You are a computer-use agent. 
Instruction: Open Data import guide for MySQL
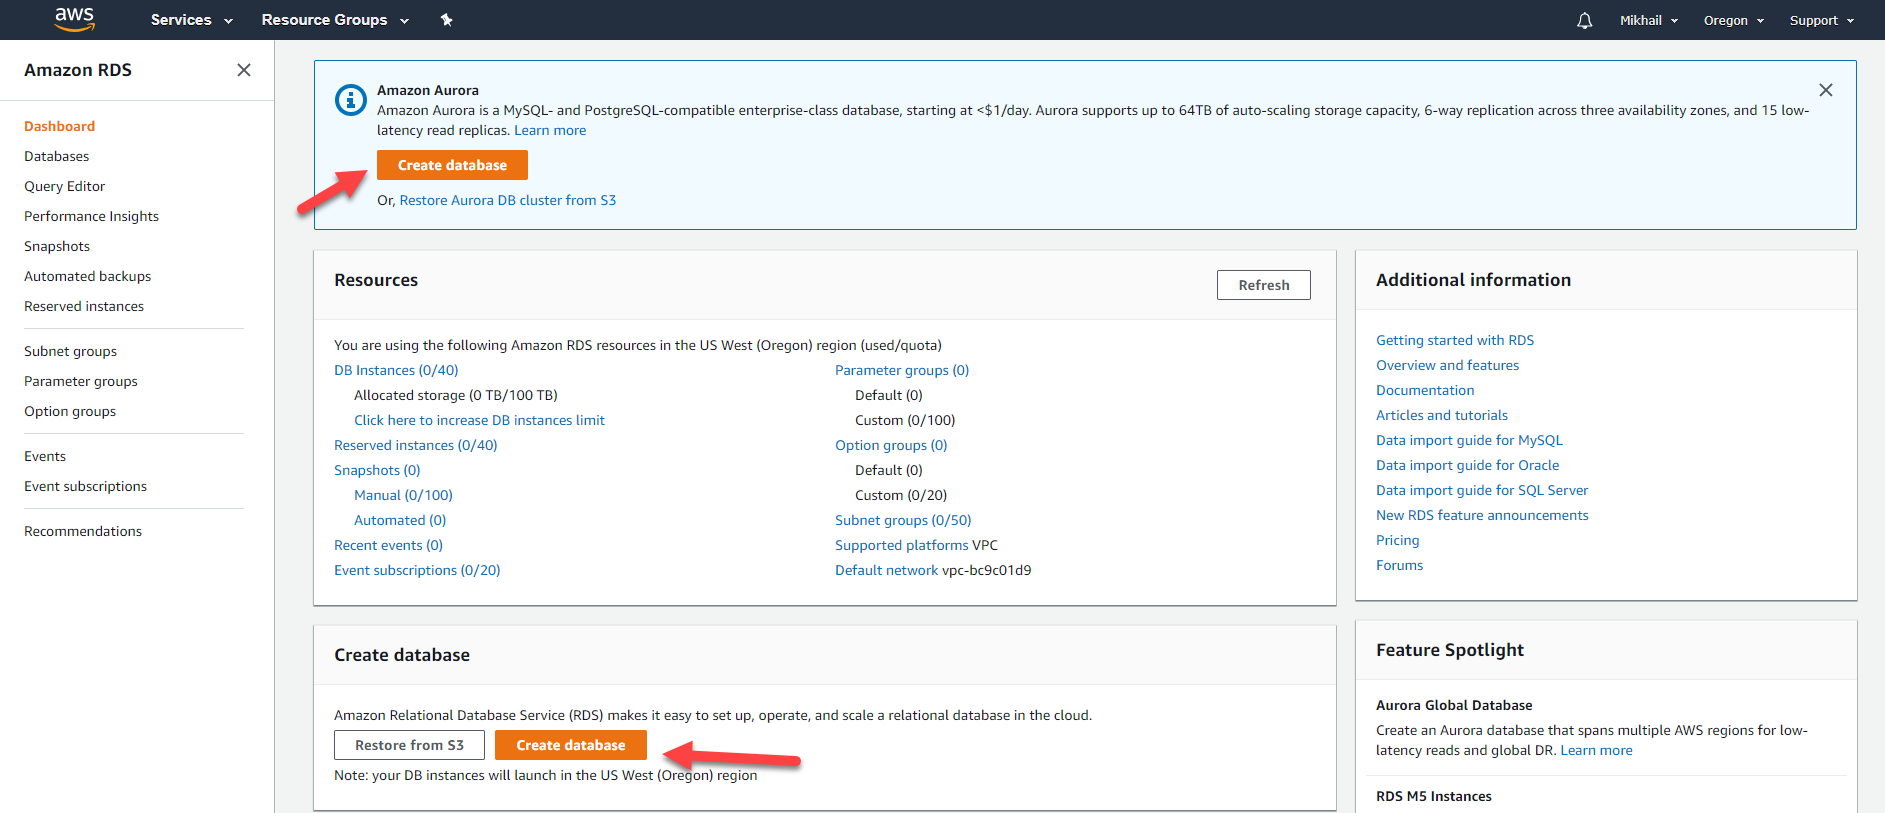coord(1469,440)
